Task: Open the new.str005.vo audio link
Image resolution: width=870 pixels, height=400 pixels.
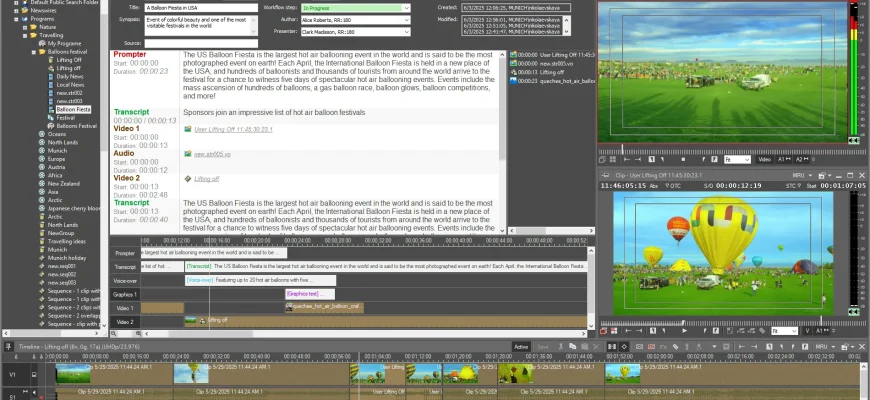Action: tap(212, 154)
